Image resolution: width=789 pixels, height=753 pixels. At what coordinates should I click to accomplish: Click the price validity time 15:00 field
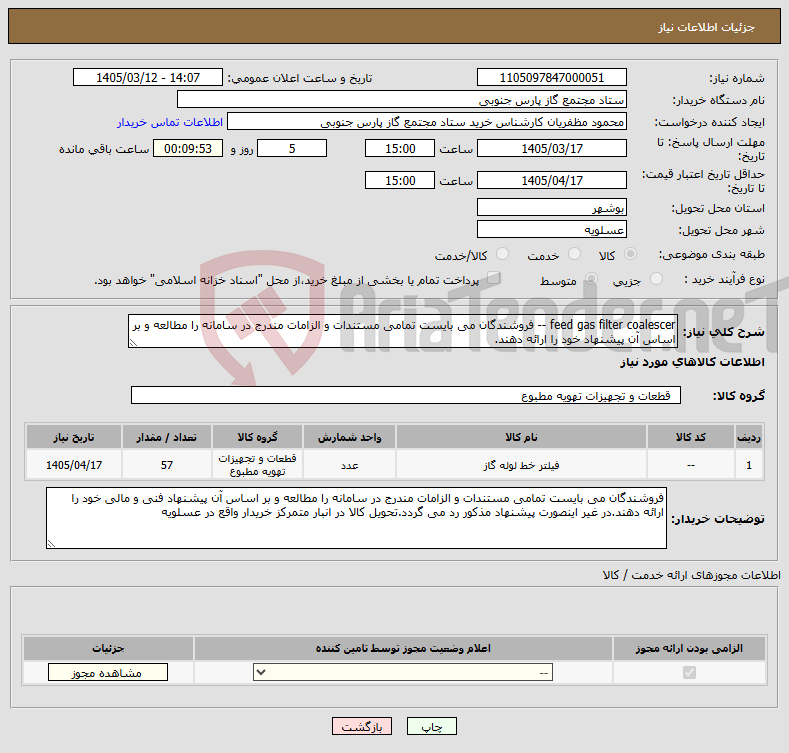click(400, 180)
